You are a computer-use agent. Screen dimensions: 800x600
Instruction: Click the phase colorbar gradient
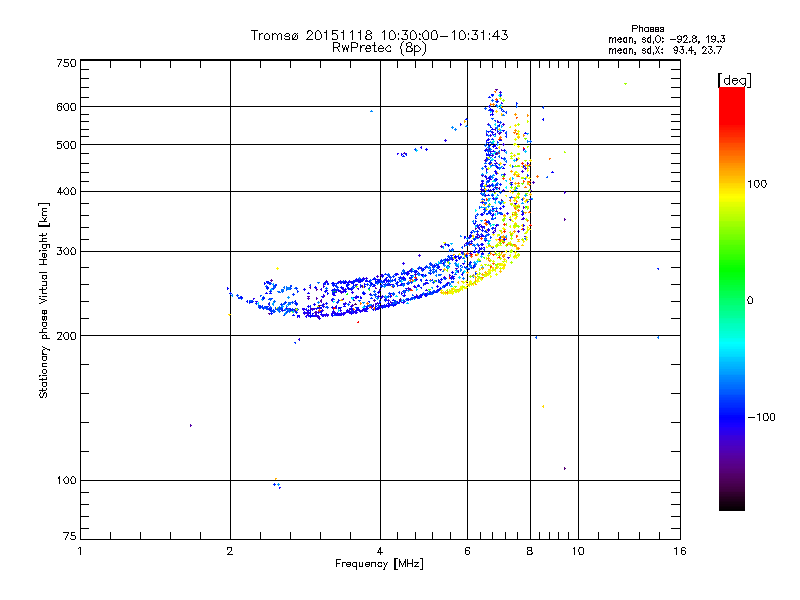[x=732, y=298]
